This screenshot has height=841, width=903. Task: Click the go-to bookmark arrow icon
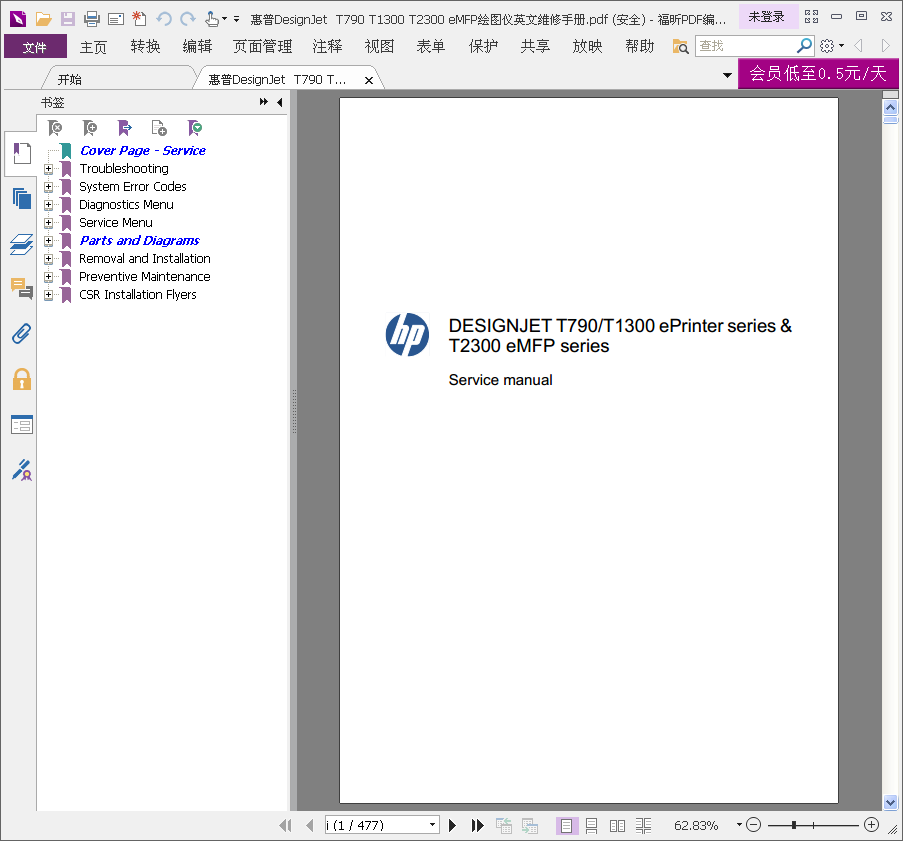(124, 128)
